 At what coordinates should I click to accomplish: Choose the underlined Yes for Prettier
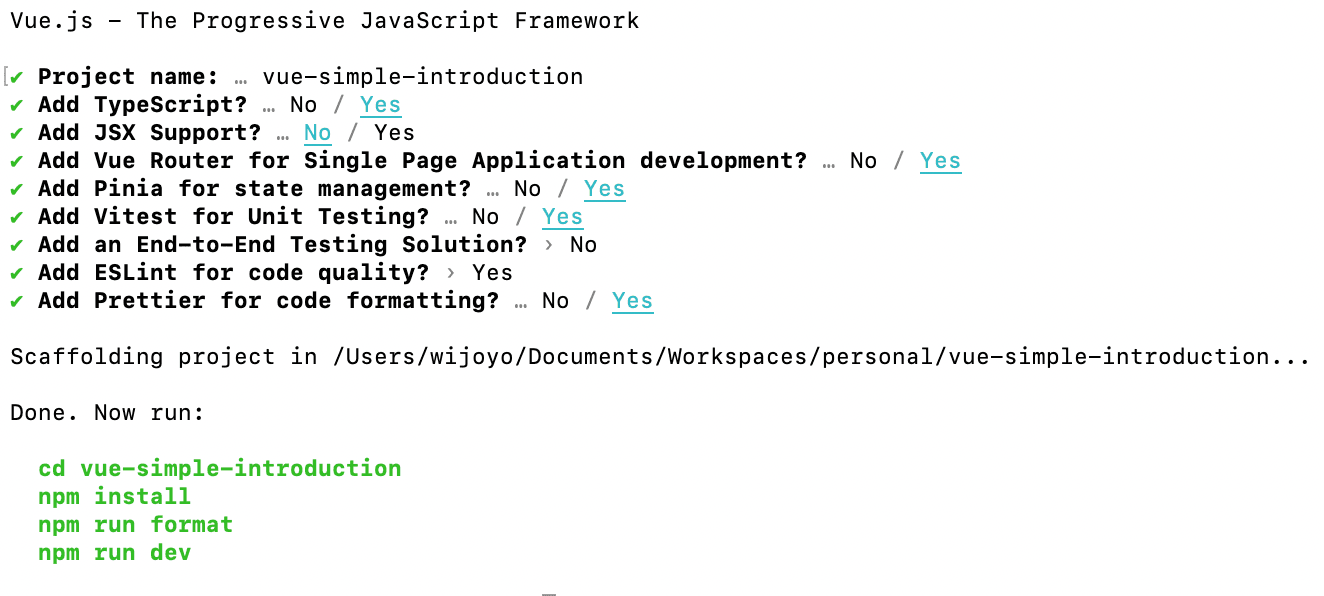pos(633,301)
